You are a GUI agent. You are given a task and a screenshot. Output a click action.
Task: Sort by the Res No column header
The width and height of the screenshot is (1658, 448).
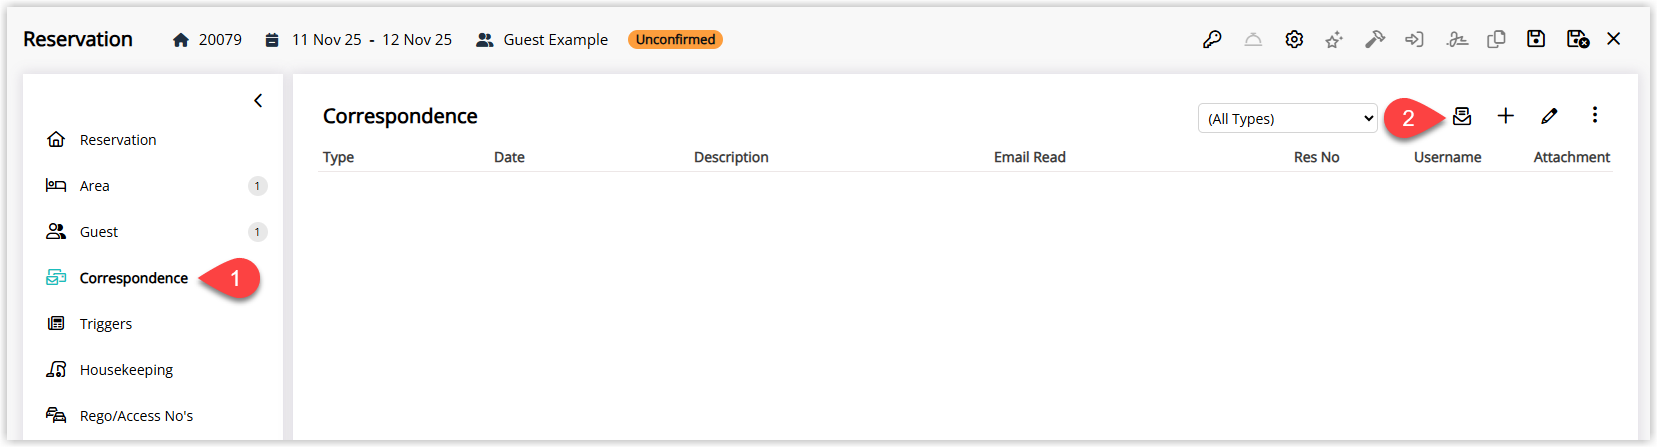1316,157
